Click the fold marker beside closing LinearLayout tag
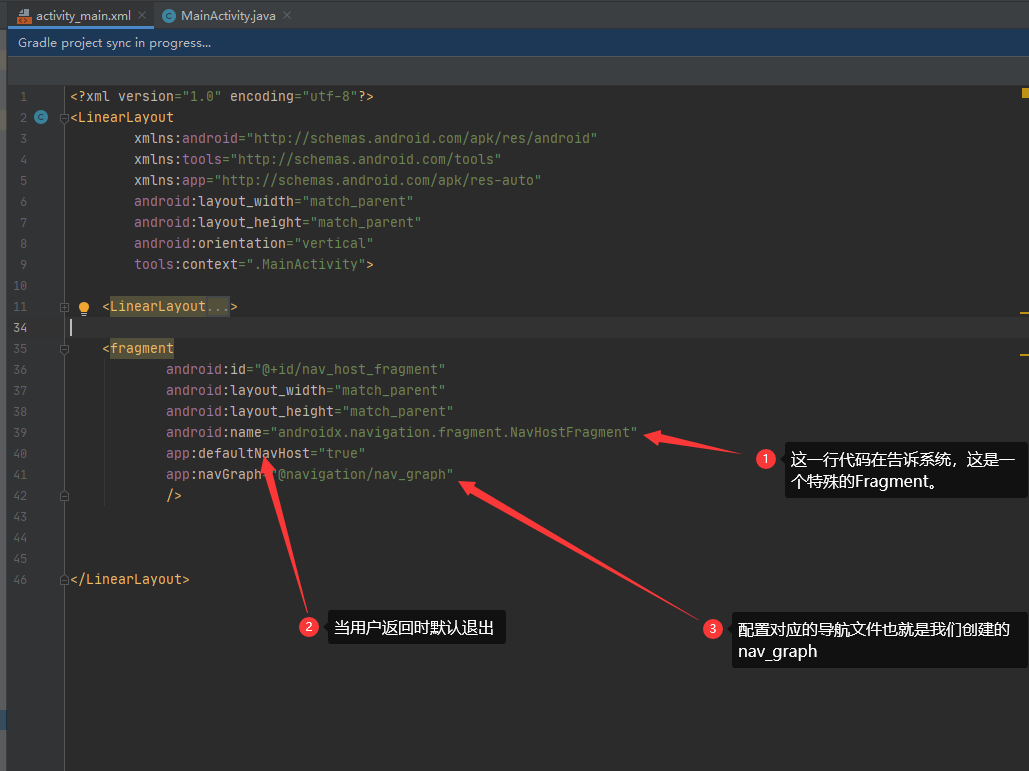 63,578
